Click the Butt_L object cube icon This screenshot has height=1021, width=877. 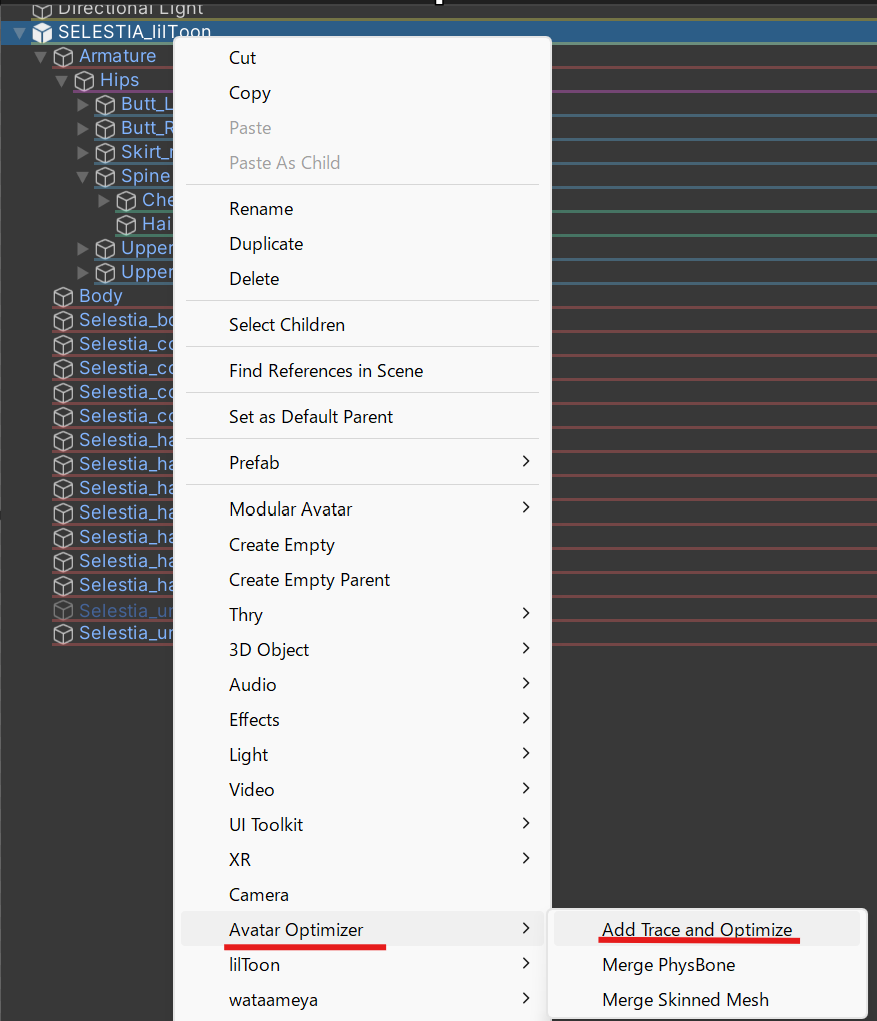pyautogui.click(x=105, y=105)
